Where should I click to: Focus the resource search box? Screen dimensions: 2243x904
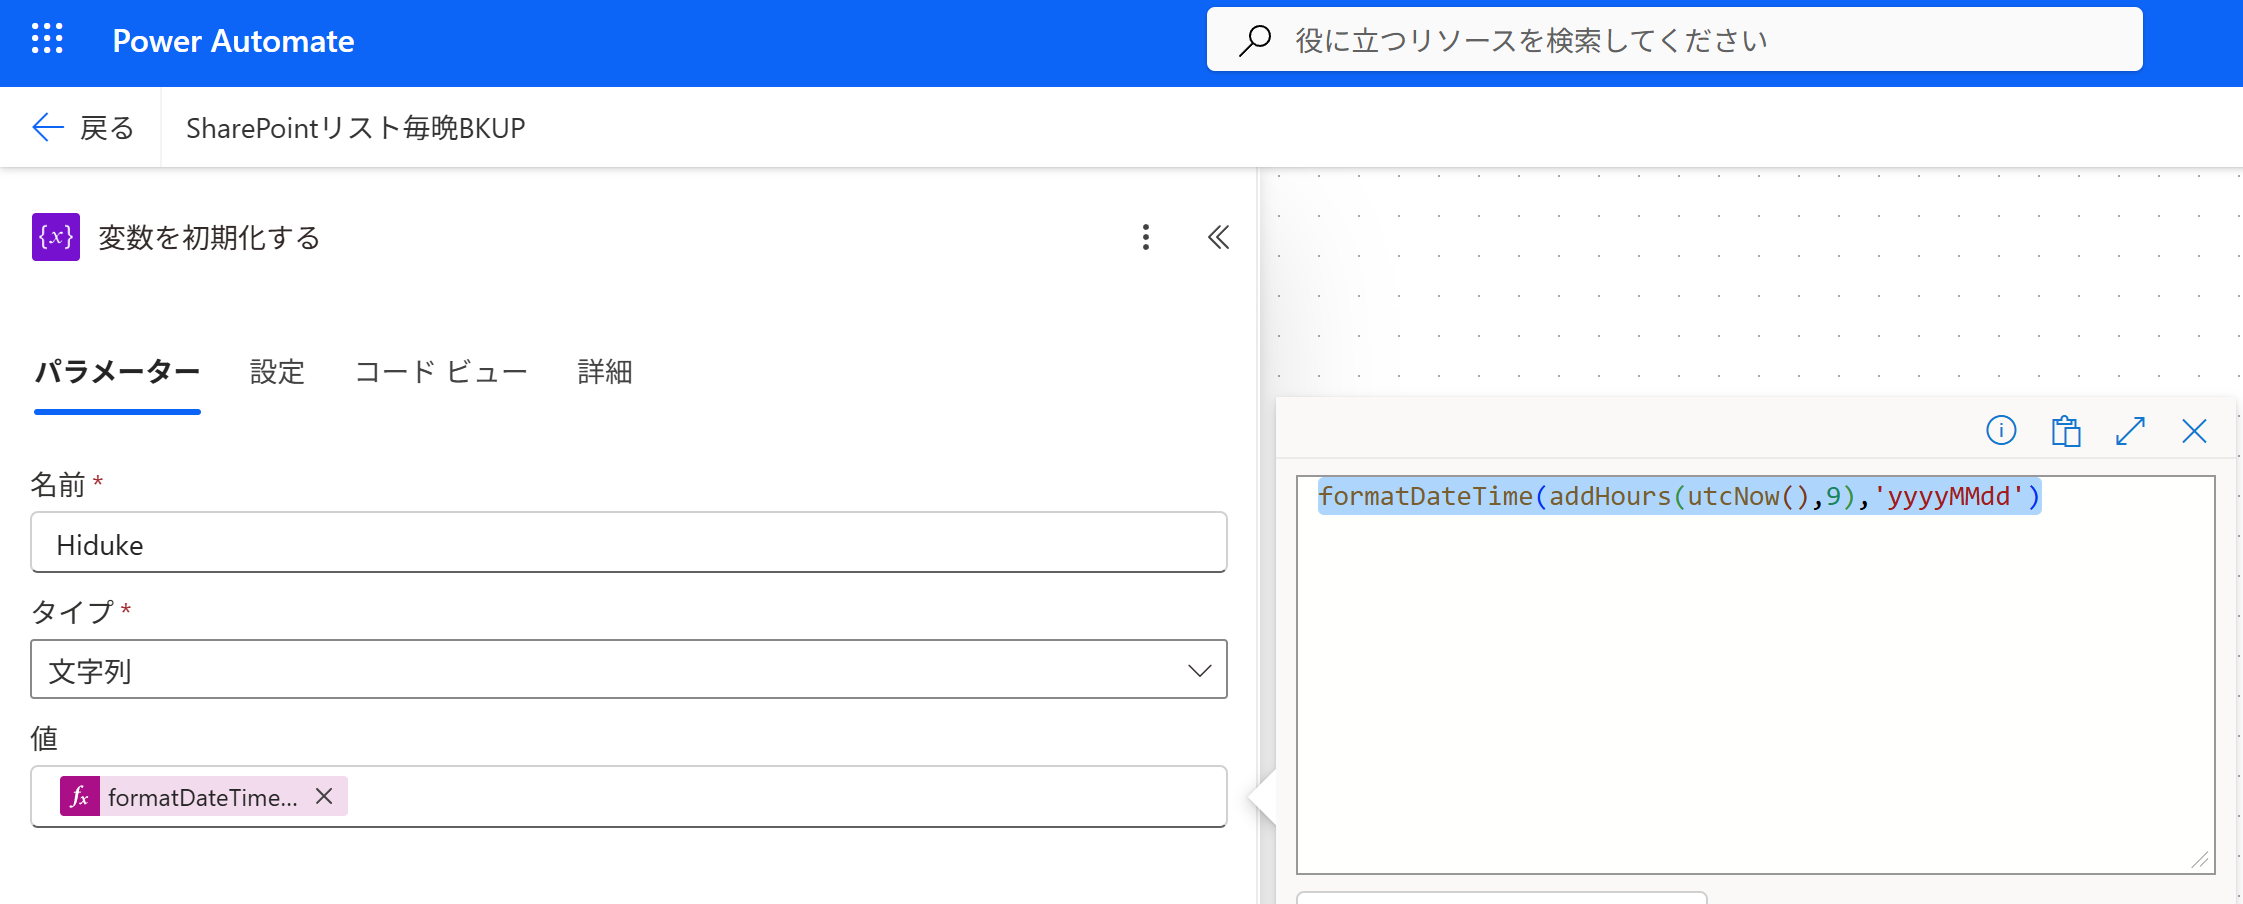point(1690,40)
